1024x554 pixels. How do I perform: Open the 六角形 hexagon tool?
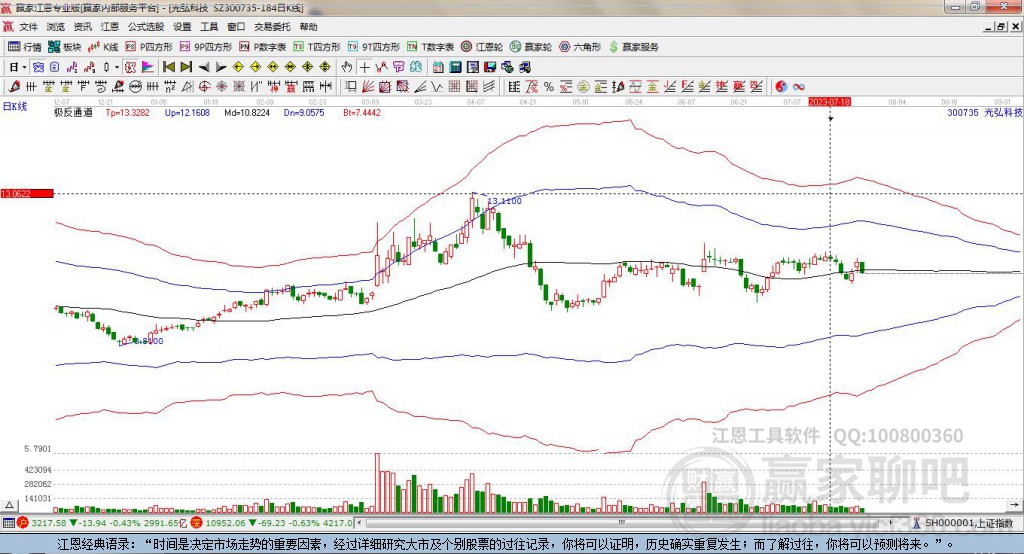581,47
